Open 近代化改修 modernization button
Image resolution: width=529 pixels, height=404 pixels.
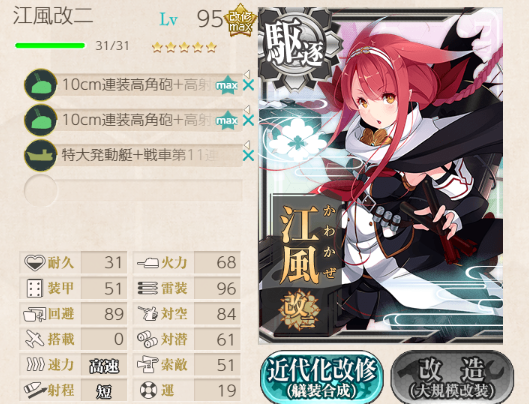[x=322, y=377]
